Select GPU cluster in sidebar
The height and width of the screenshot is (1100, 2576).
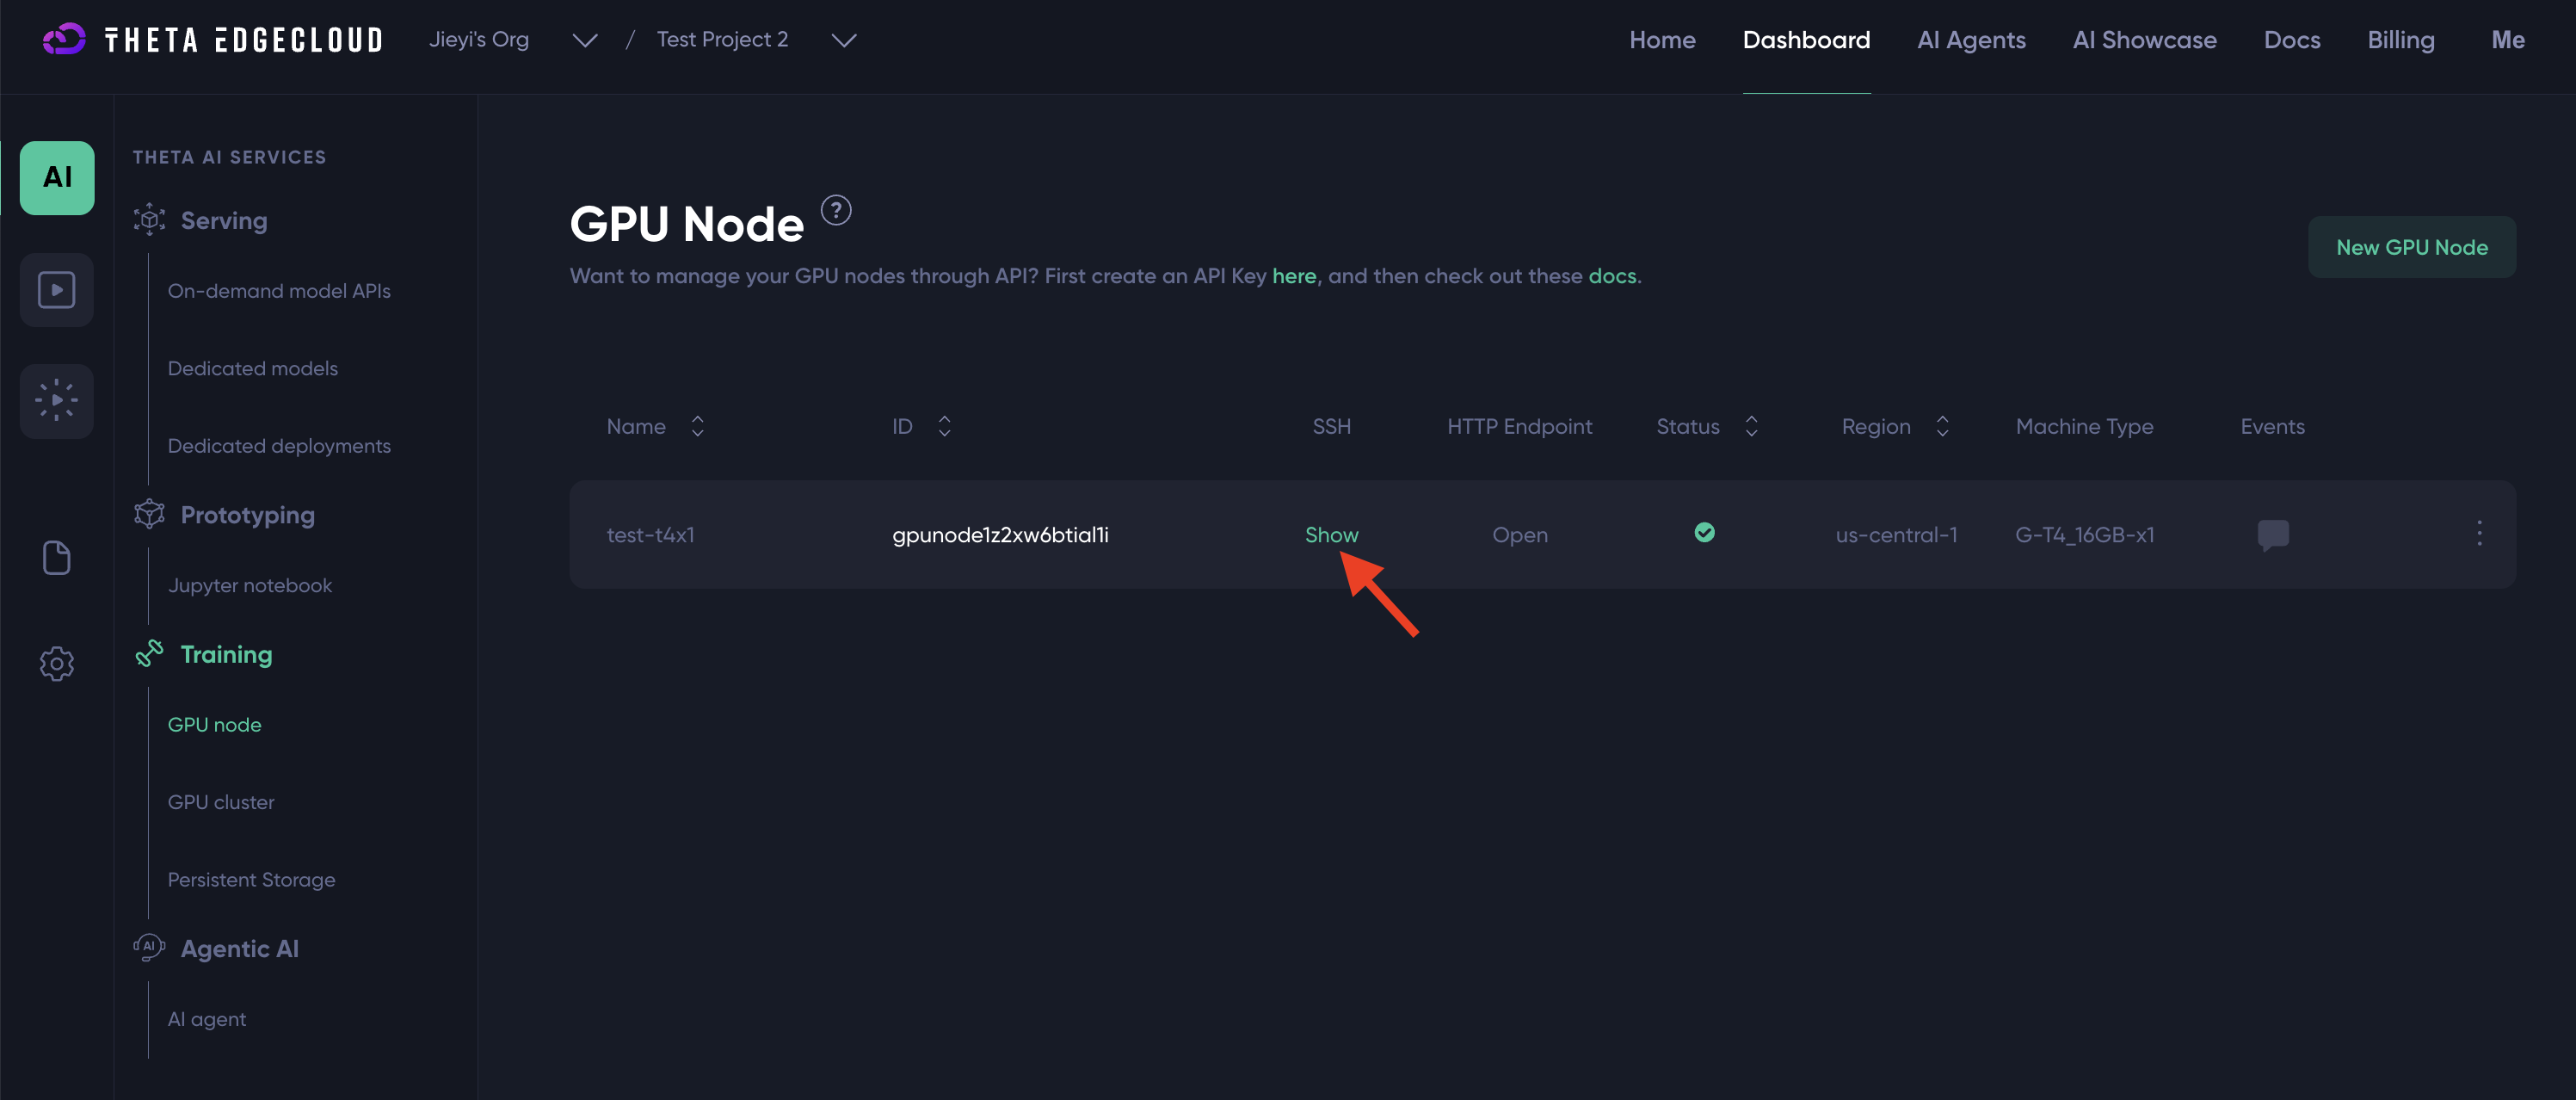coord(221,802)
